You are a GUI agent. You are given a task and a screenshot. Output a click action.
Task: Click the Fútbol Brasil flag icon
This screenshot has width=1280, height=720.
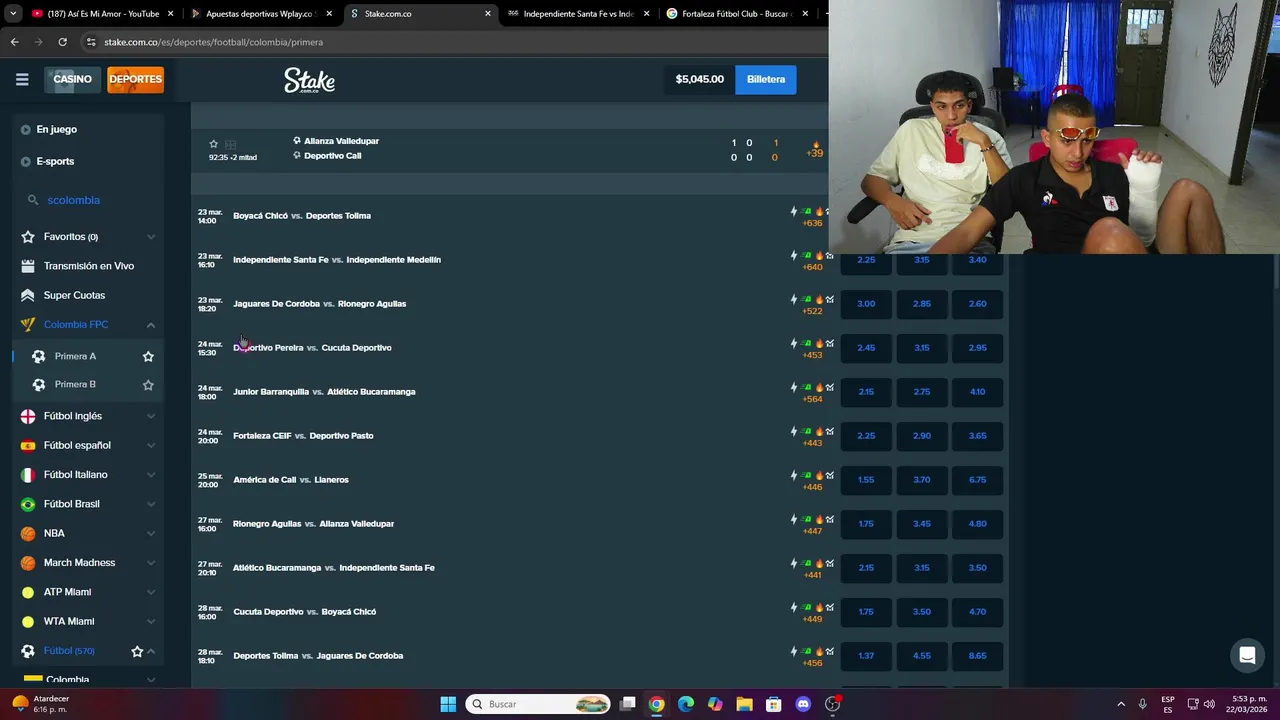coord(28,504)
